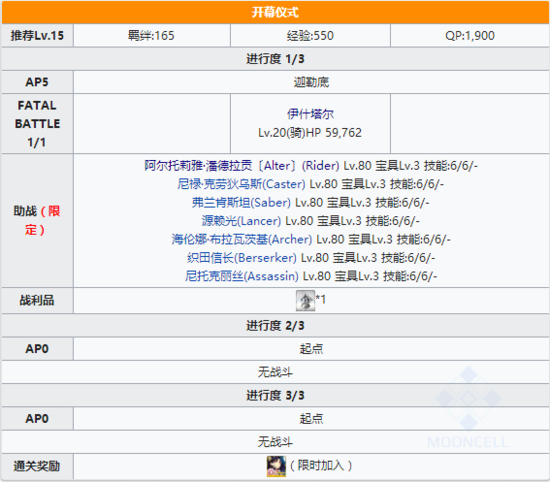Click the 羁绊:165 bond cell
Screen dimensions: 550x482
tap(152, 35)
